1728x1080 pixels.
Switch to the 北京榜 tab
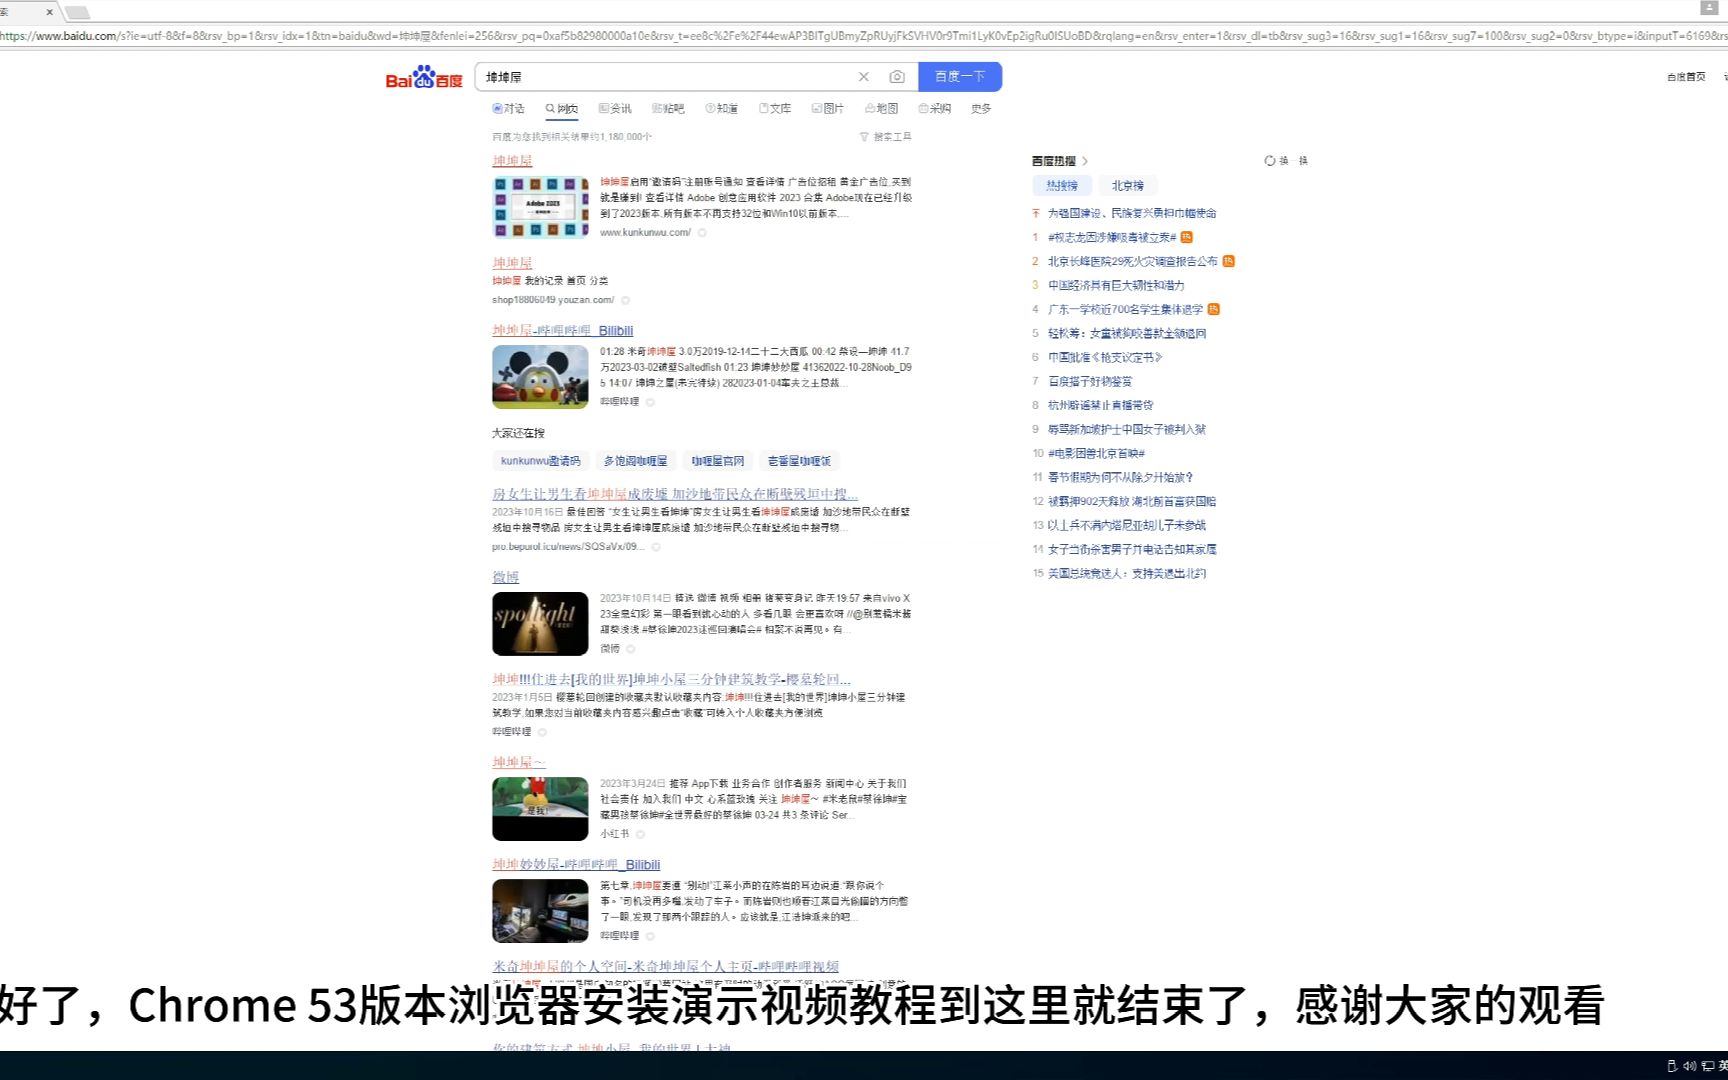tap(1128, 186)
